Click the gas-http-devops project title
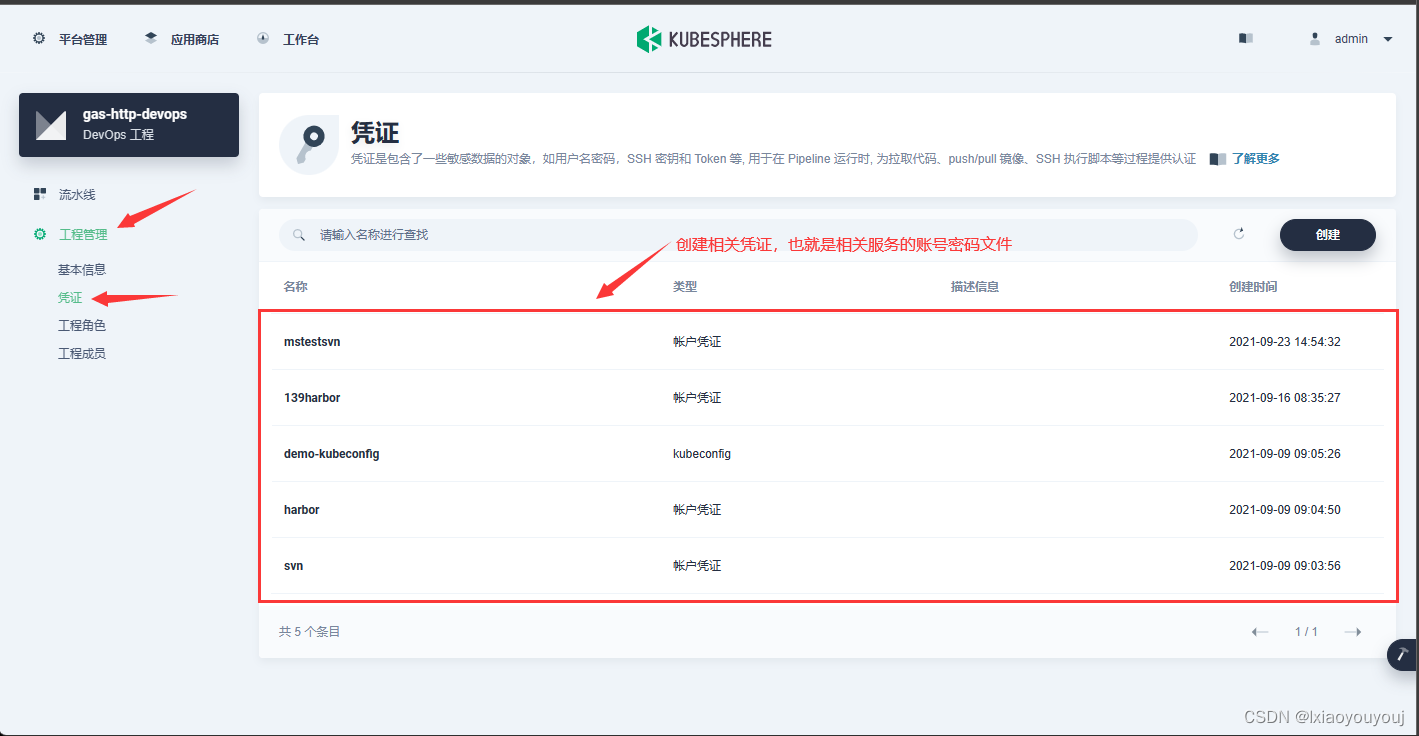This screenshot has width=1419, height=736. click(135, 115)
